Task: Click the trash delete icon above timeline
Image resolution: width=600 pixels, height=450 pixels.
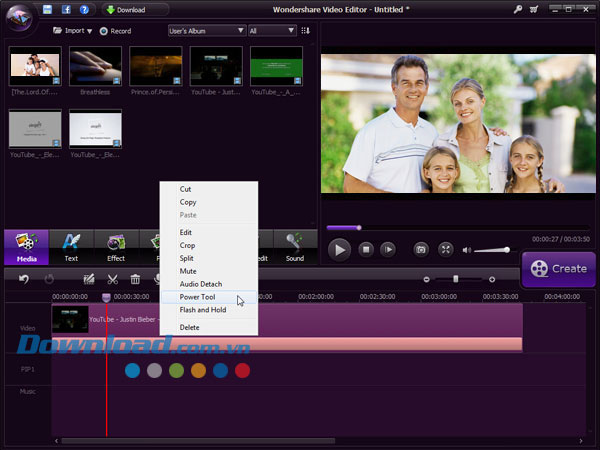Action: (x=135, y=279)
